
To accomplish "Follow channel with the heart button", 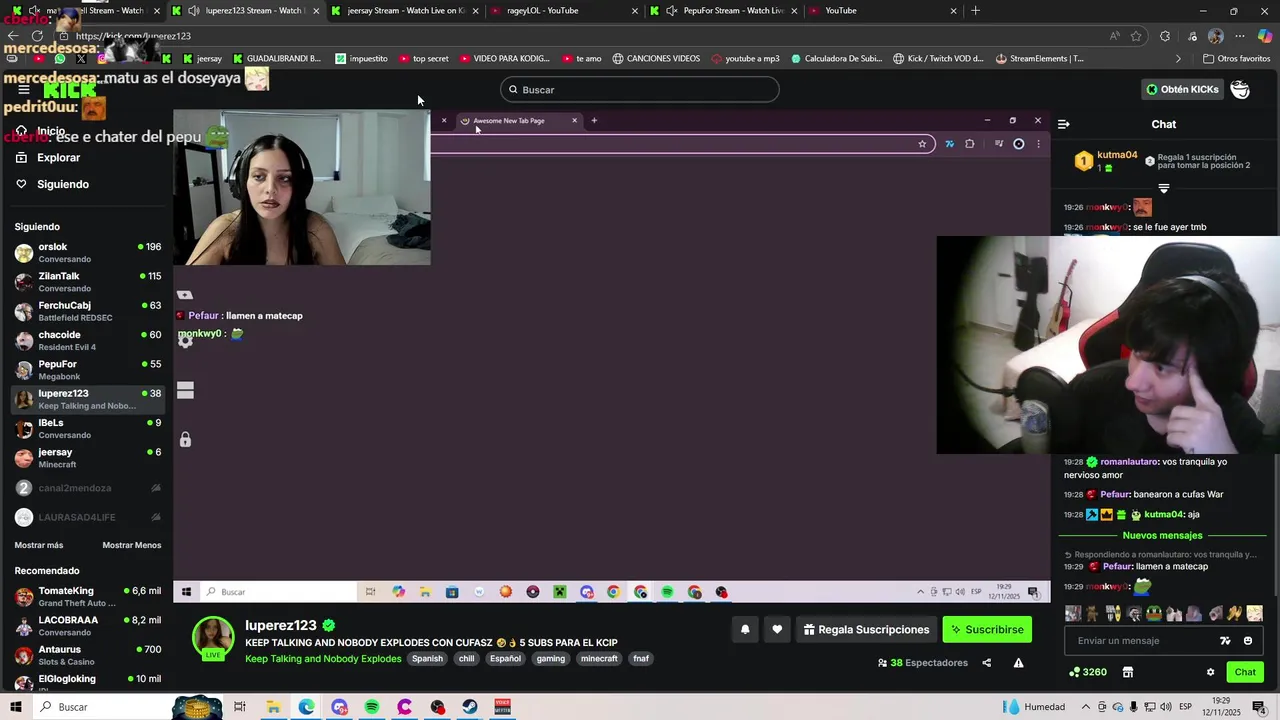I will pyautogui.click(x=777, y=629).
